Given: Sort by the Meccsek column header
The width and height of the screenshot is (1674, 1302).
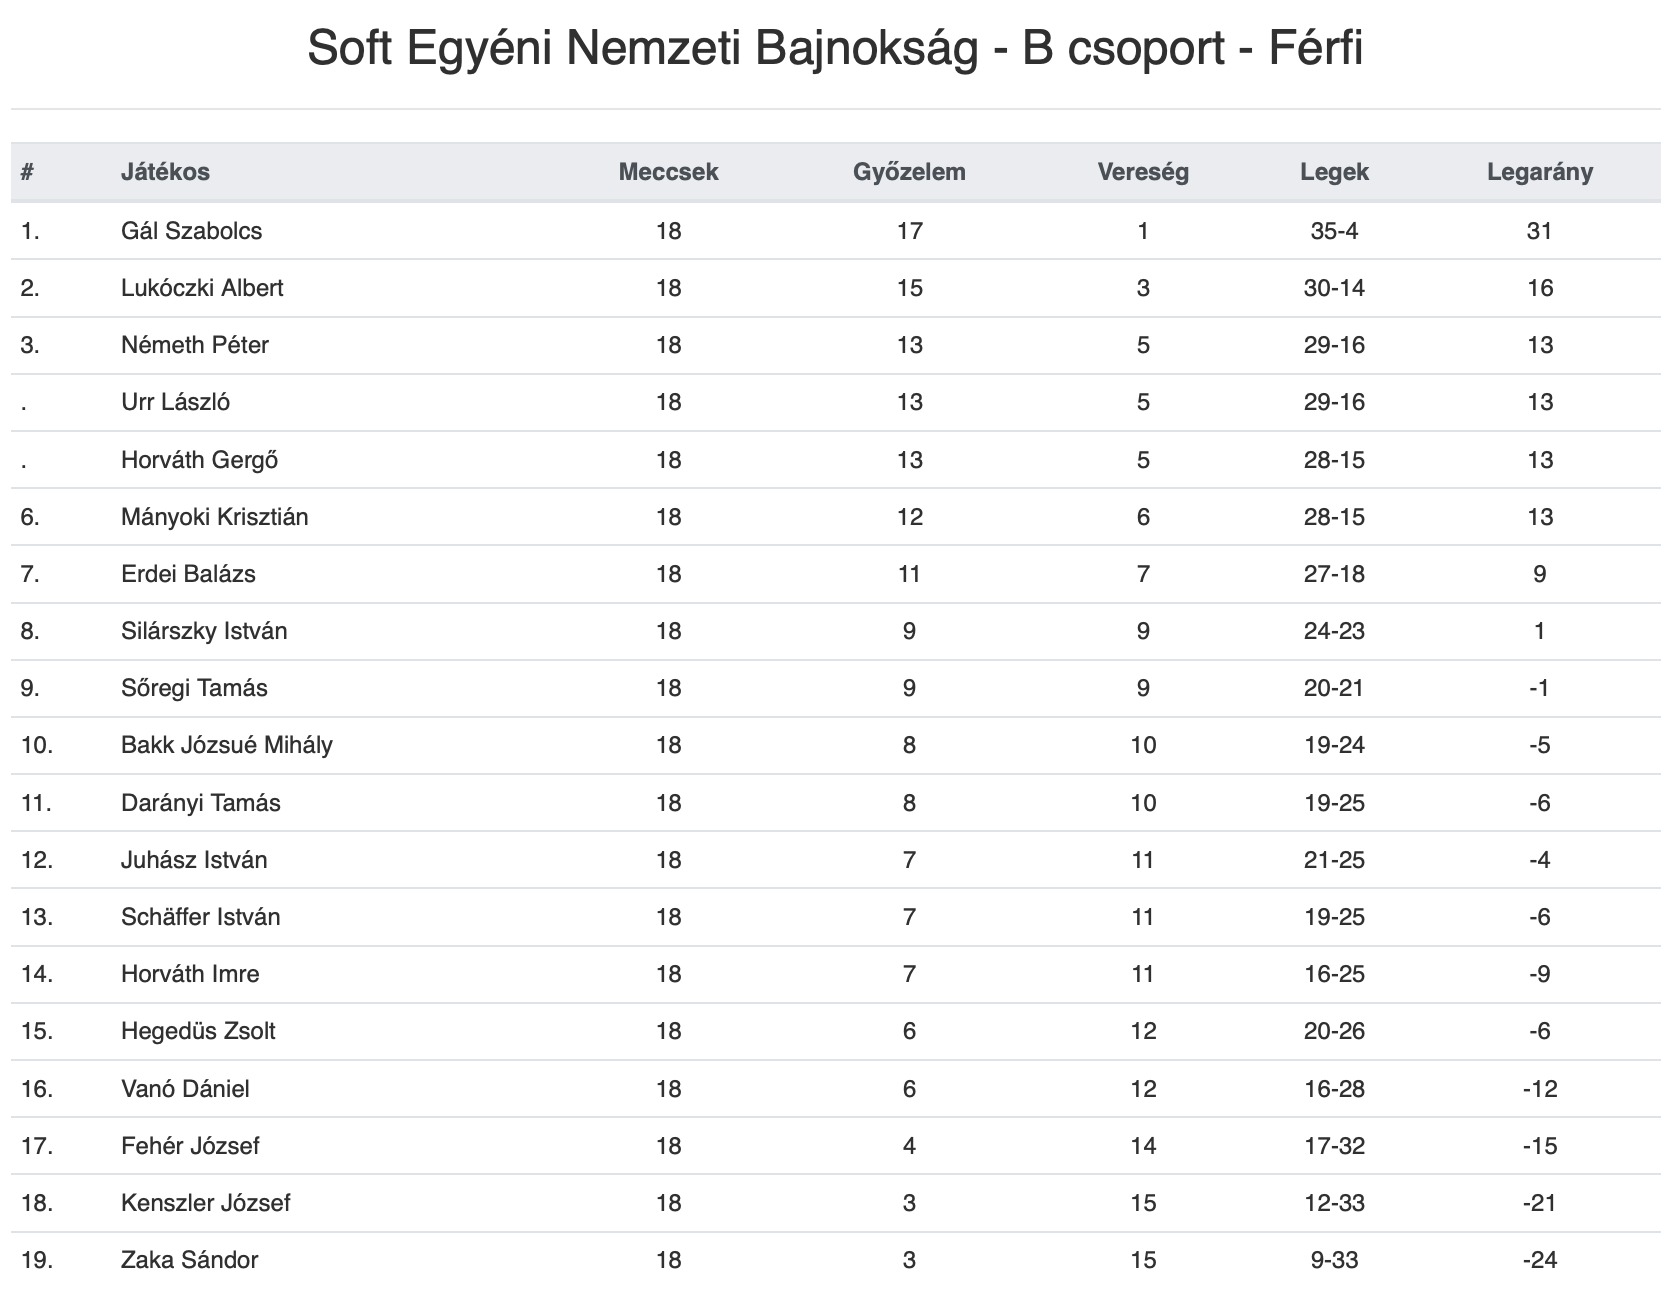Looking at the screenshot, I should [x=668, y=172].
